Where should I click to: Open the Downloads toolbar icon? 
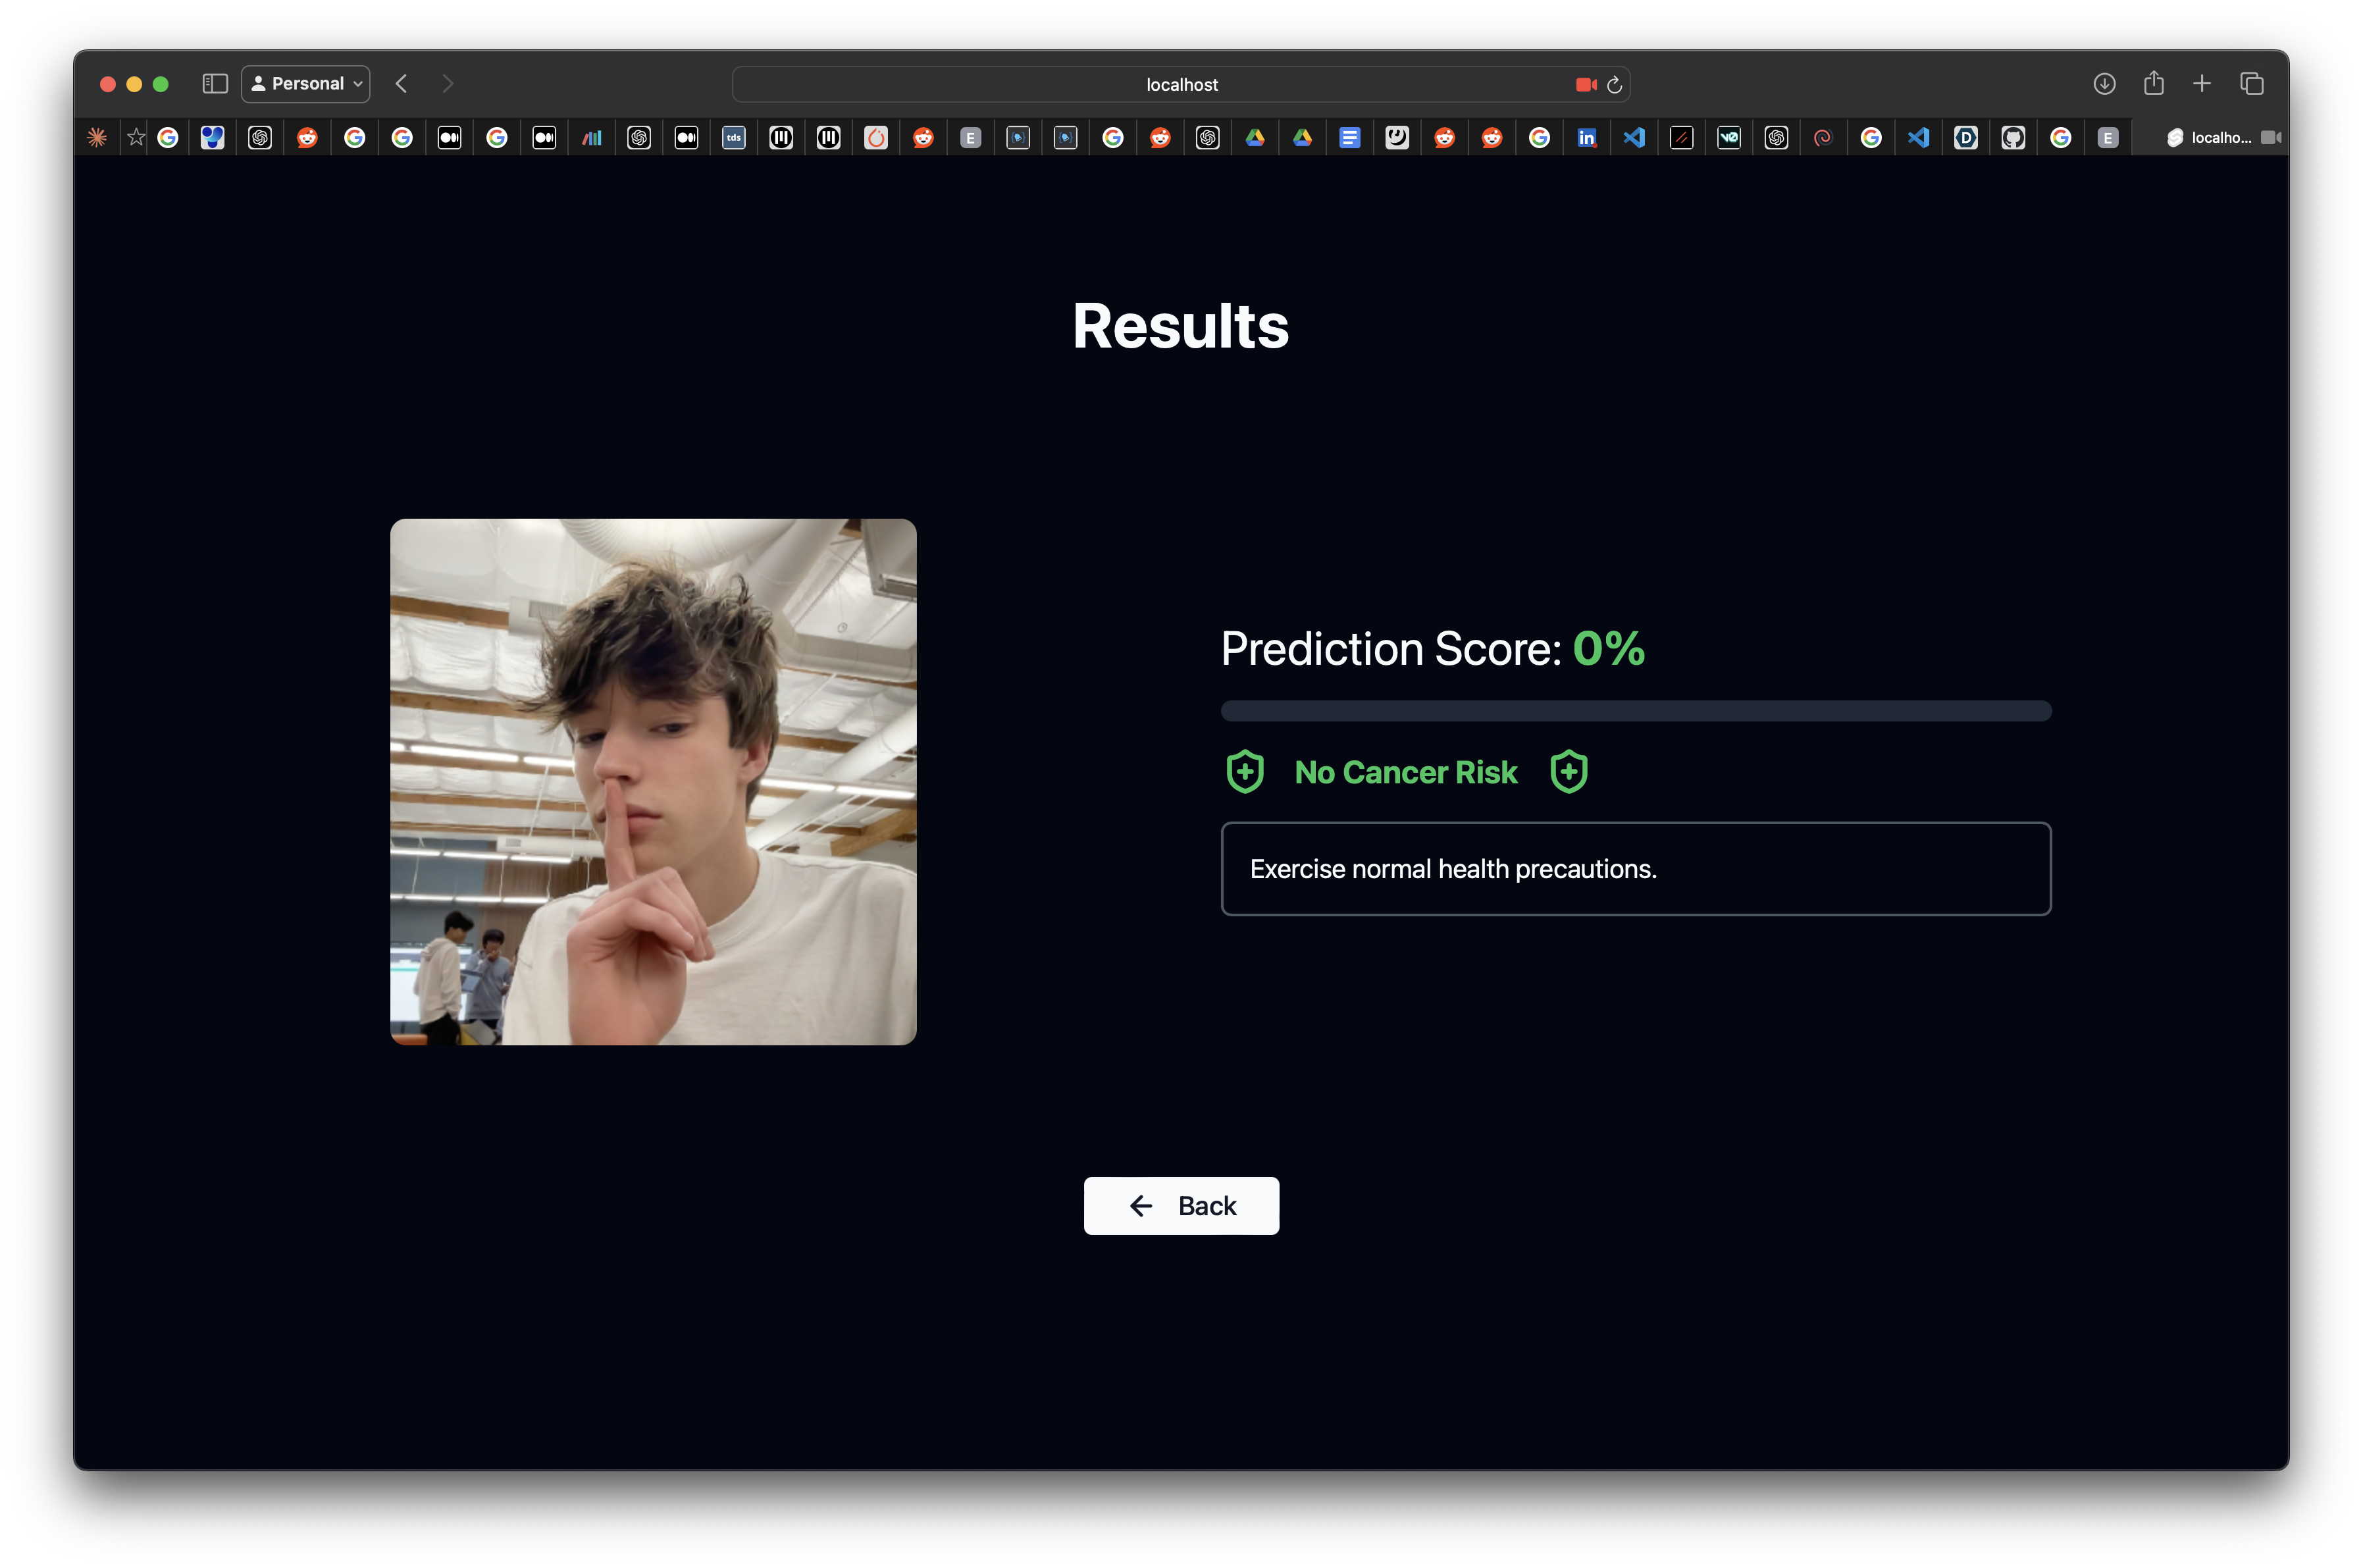pos(2104,84)
